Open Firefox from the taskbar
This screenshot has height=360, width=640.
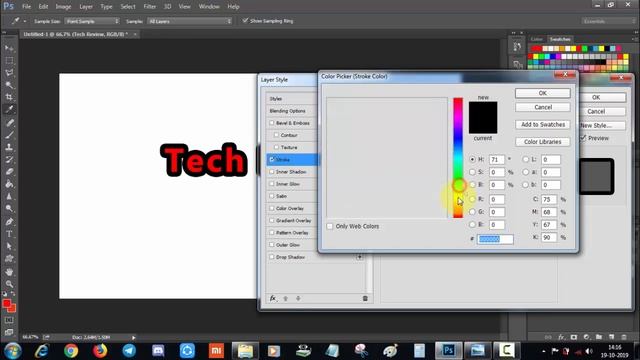100,351
